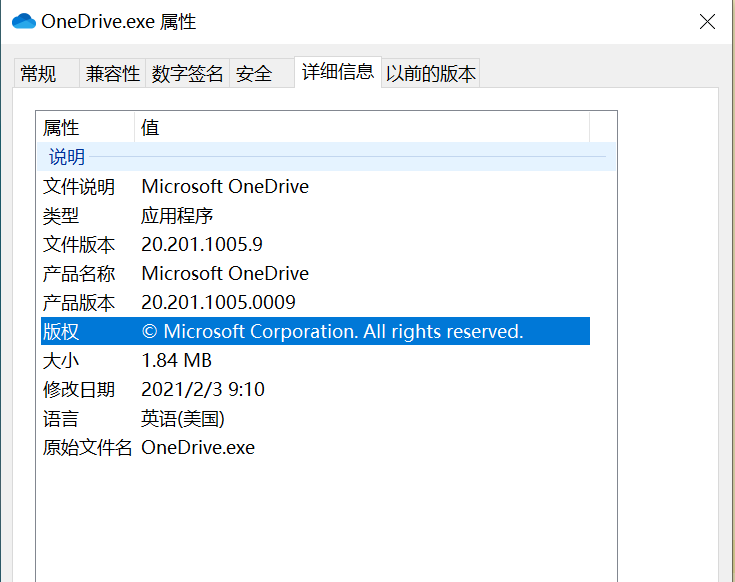Click the 英语(美国) language value
Screen dimensions: 735x582
[x=183, y=419]
